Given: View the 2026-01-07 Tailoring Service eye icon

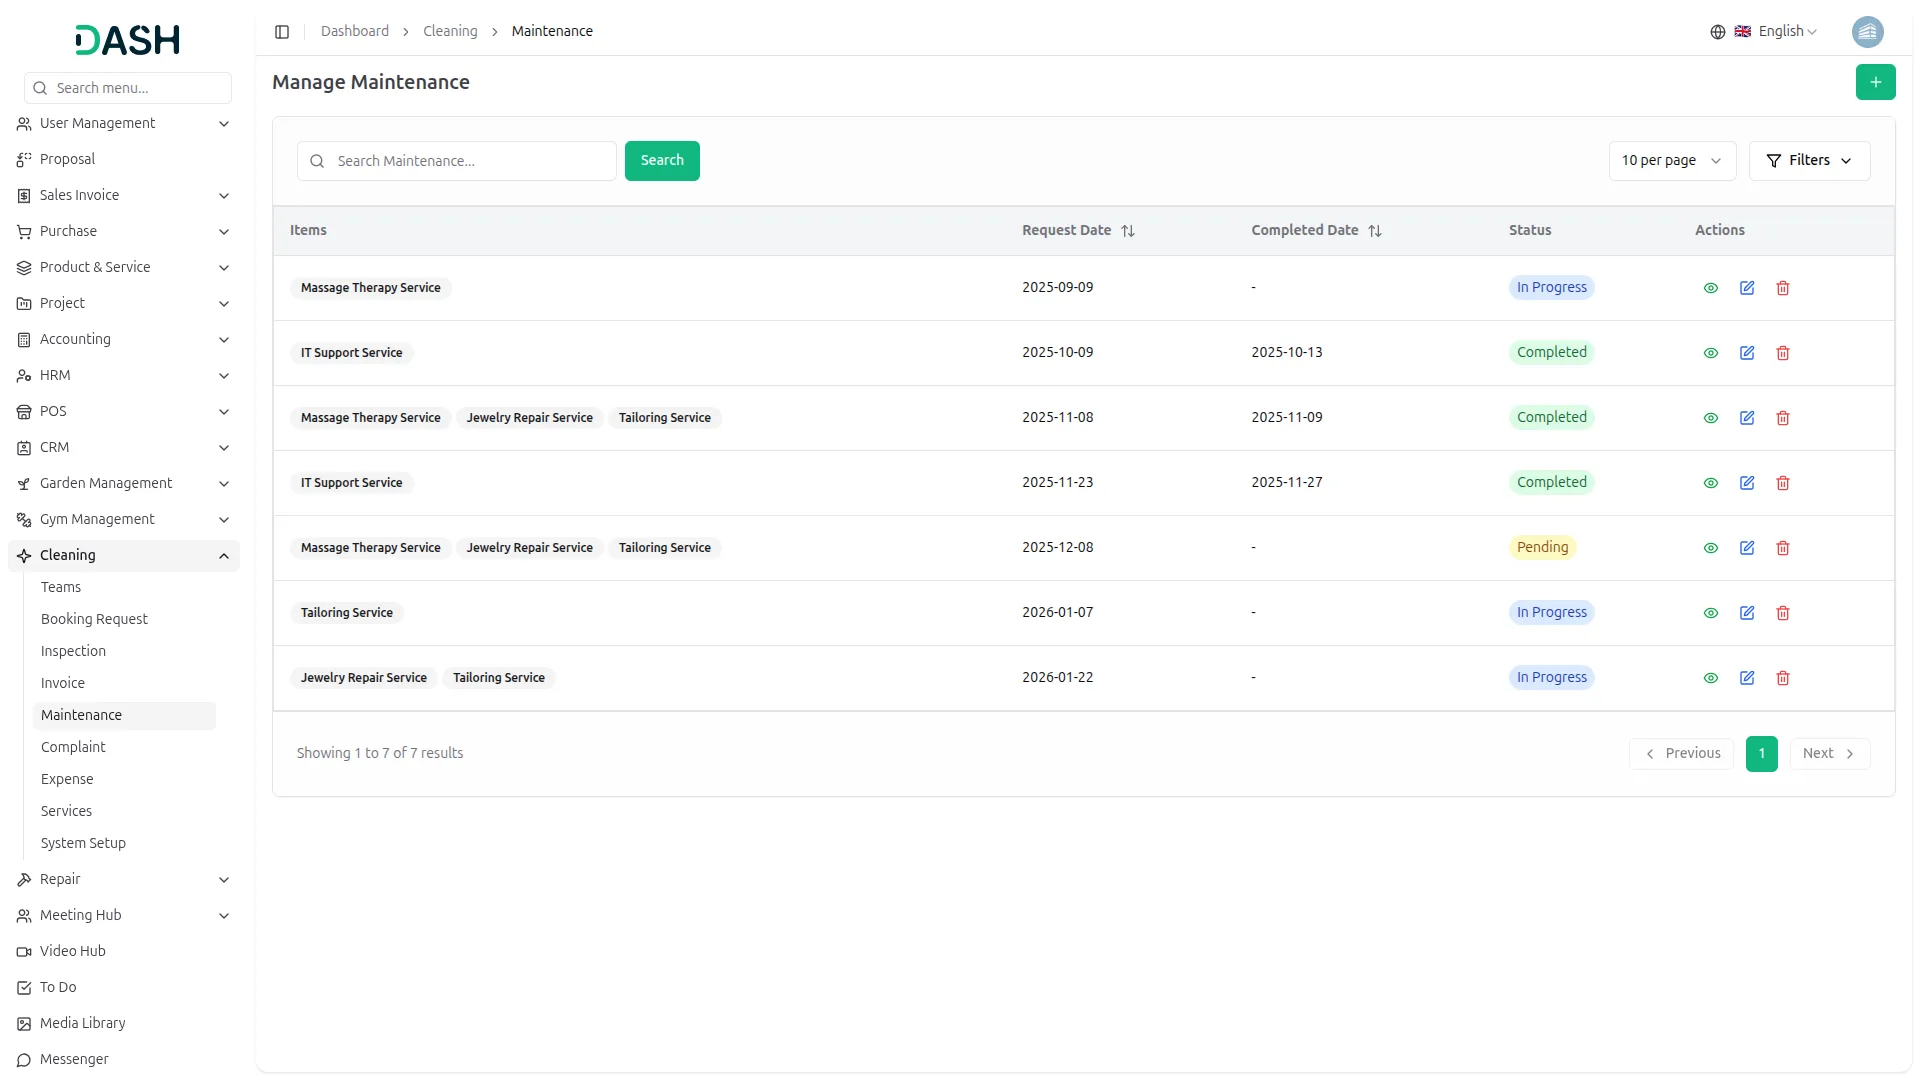Looking at the screenshot, I should pos(1710,613).
